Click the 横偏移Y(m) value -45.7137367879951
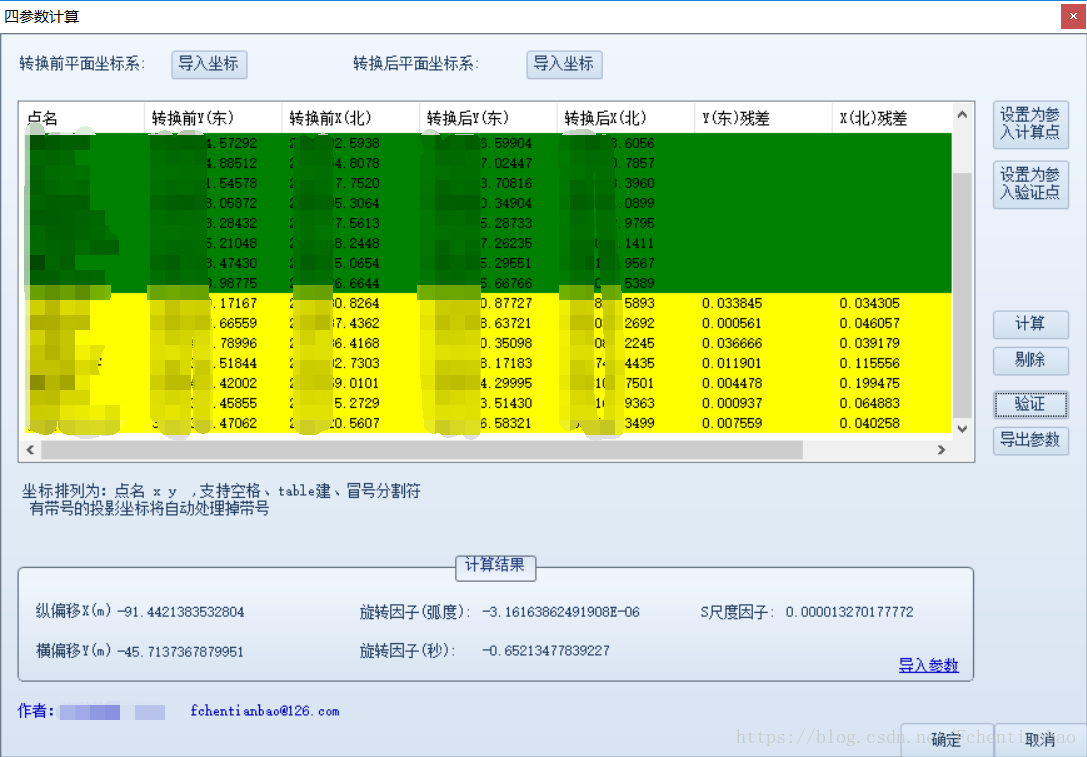Viewport: 1087px width, 757px height. (x=180, y=652)
